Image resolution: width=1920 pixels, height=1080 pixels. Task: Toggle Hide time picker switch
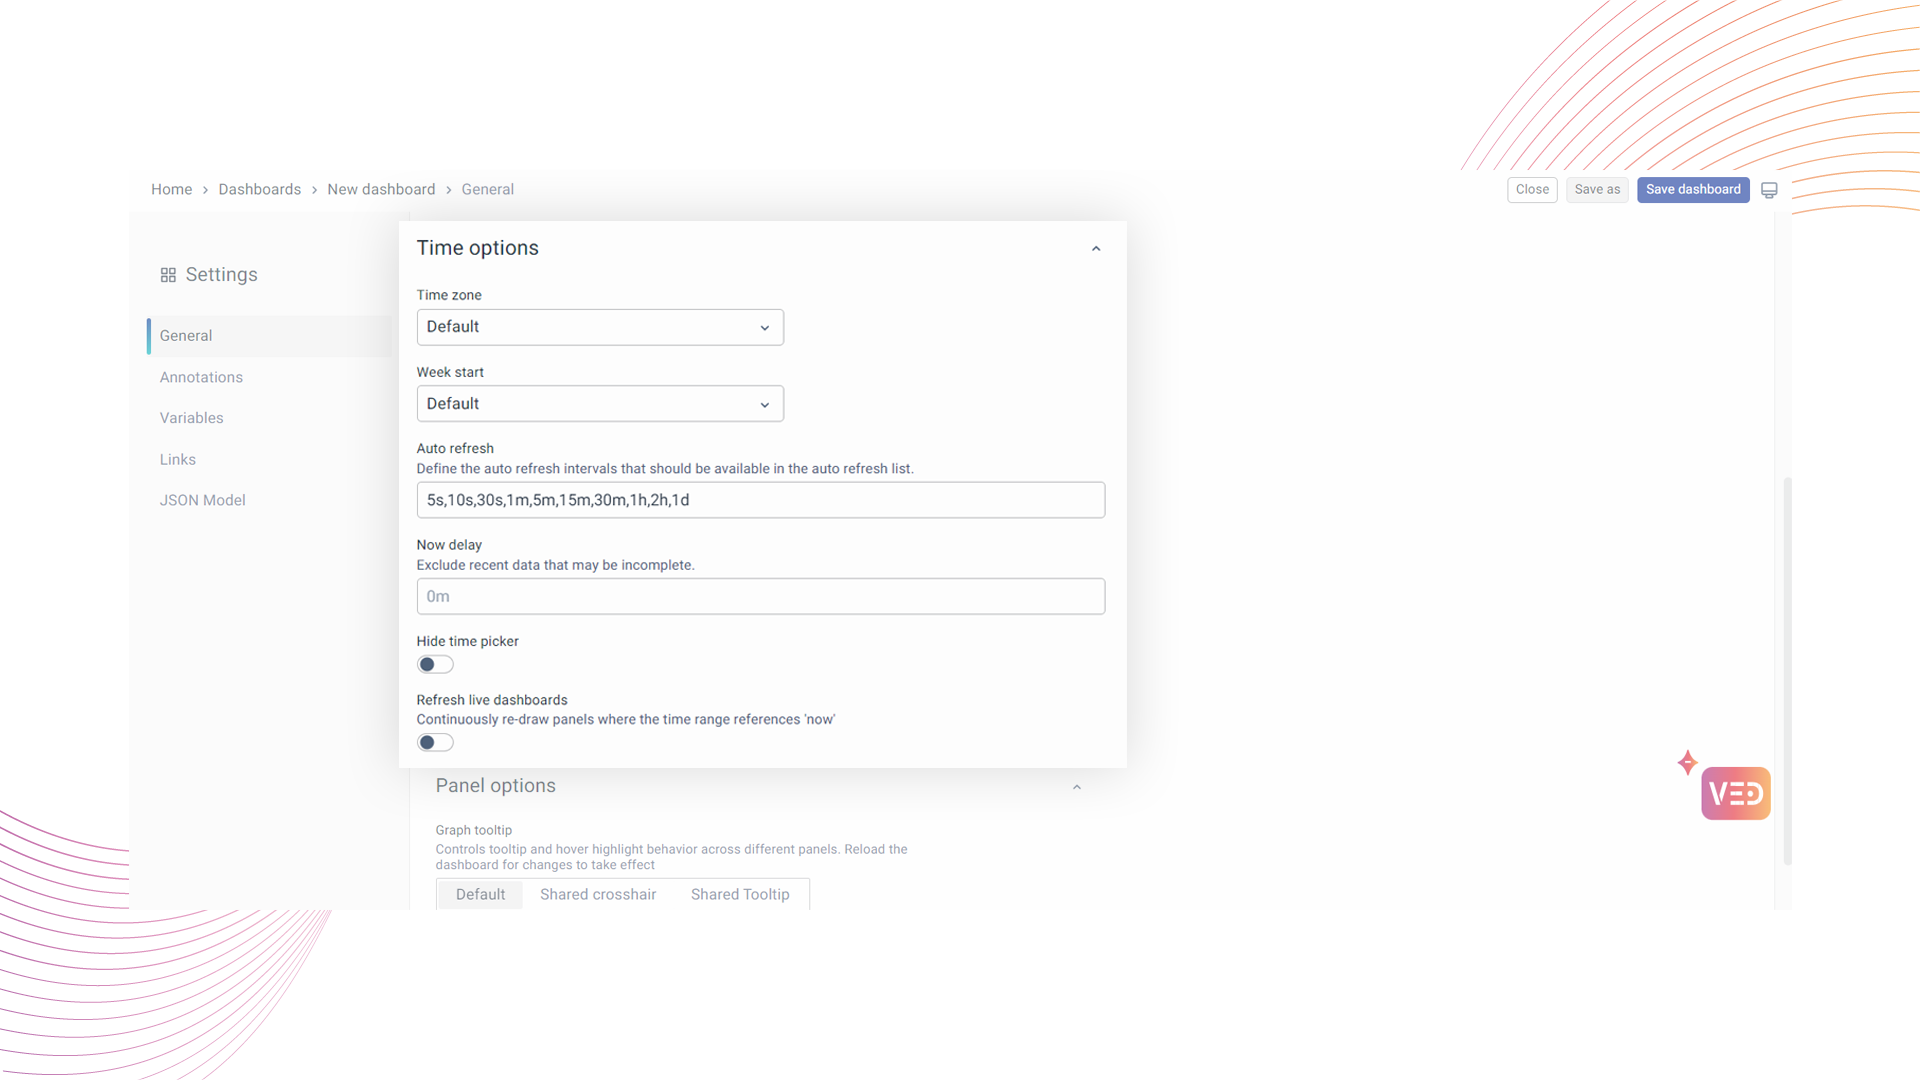435,665
